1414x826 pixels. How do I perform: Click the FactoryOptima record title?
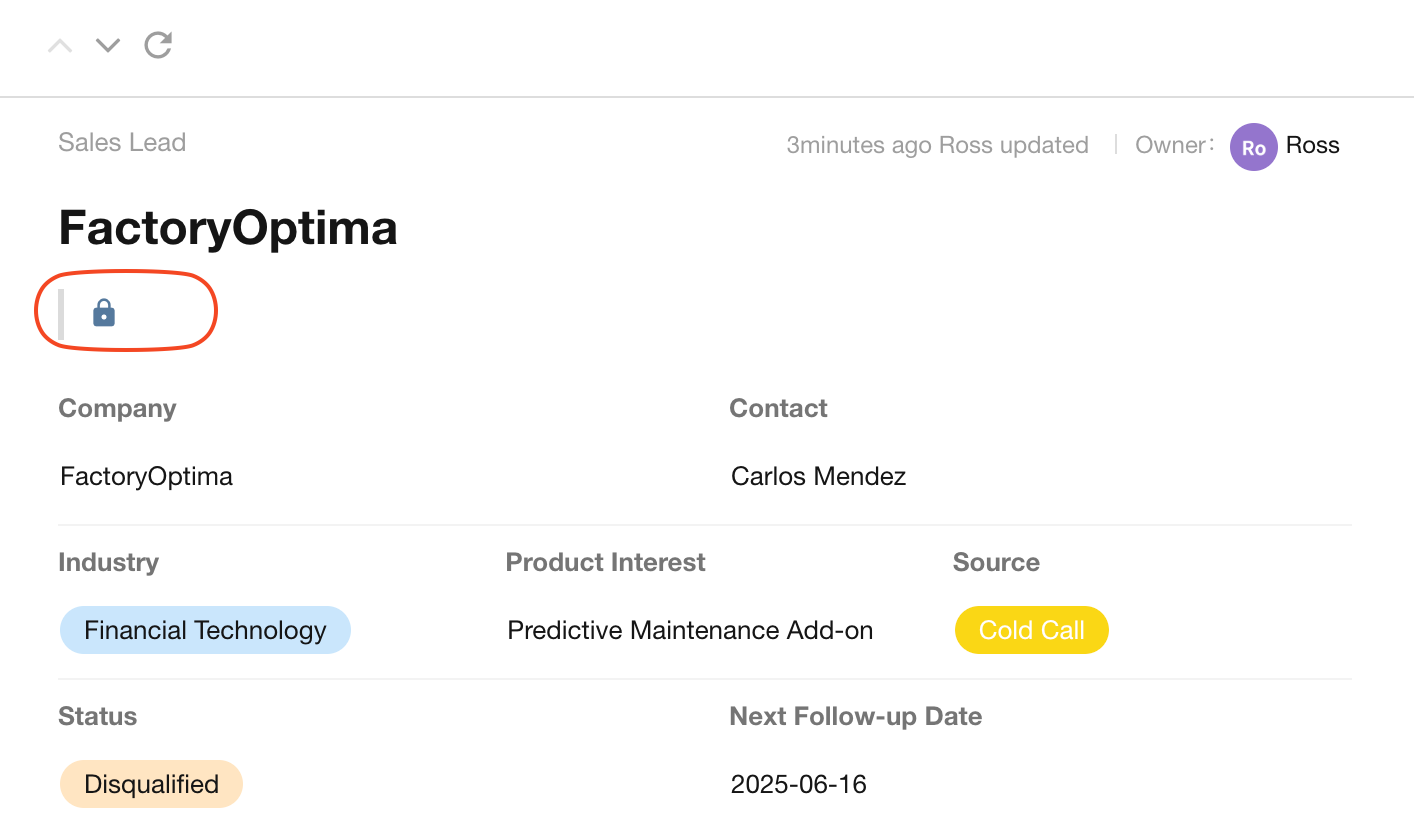point(228,228)
